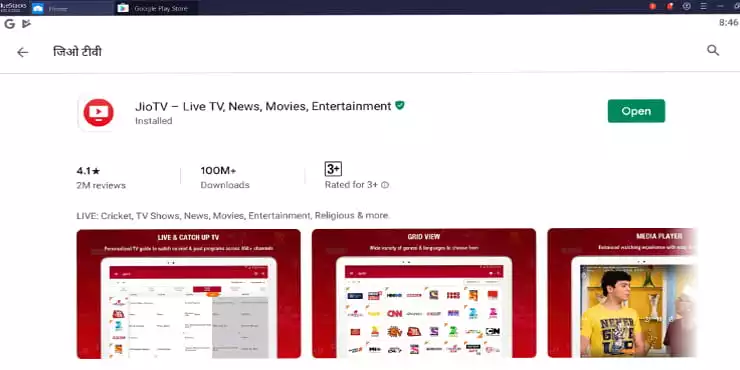Screen dimensions: 740x370
Task: Click the red JioTV app icon
Action: [x=98, y=112]
